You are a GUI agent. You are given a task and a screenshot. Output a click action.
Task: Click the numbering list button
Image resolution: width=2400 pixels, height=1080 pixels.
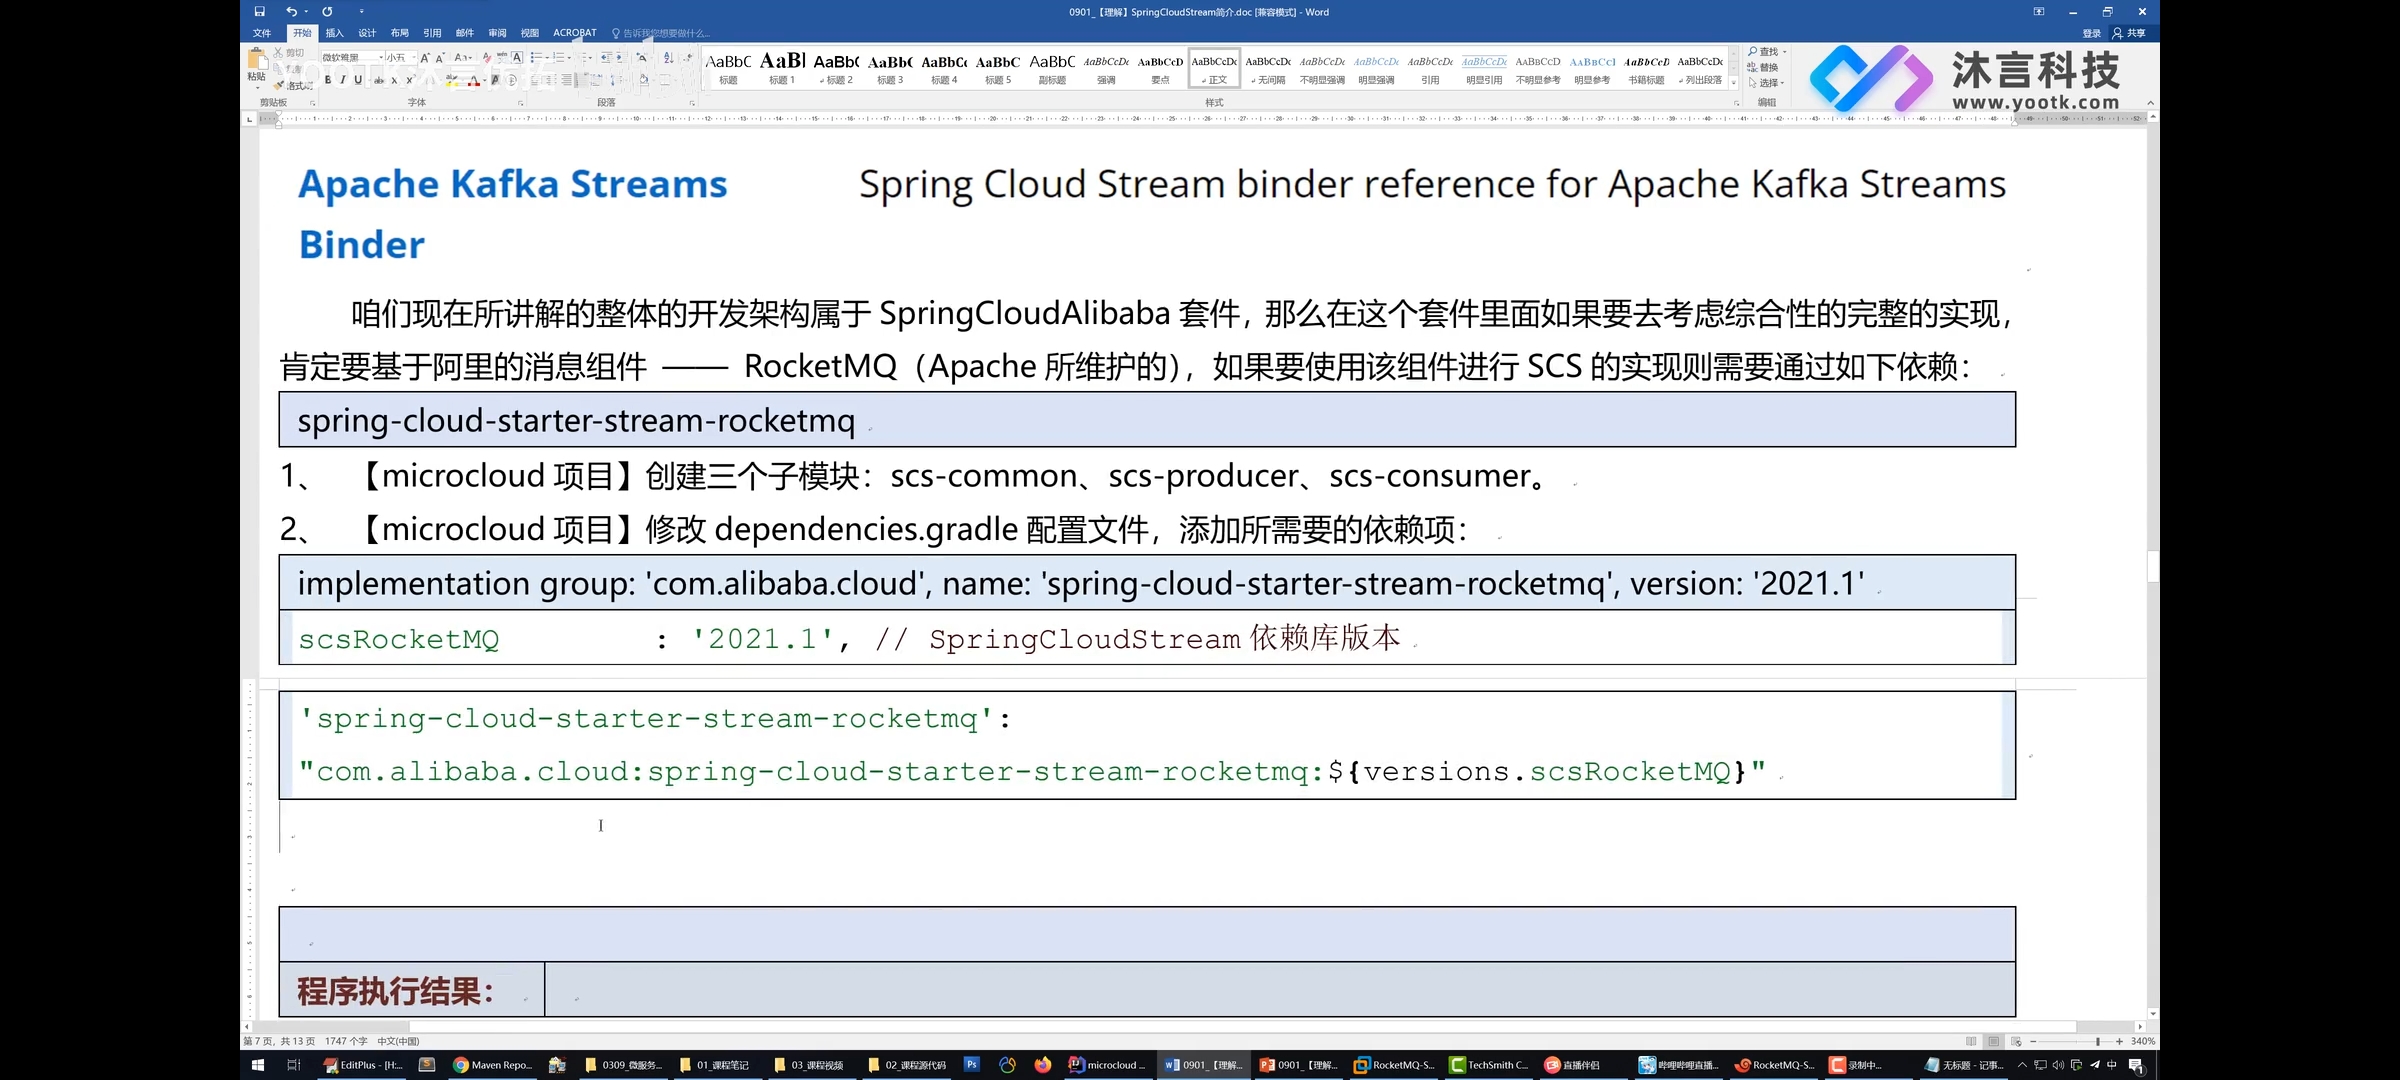(x=560, y=58)
